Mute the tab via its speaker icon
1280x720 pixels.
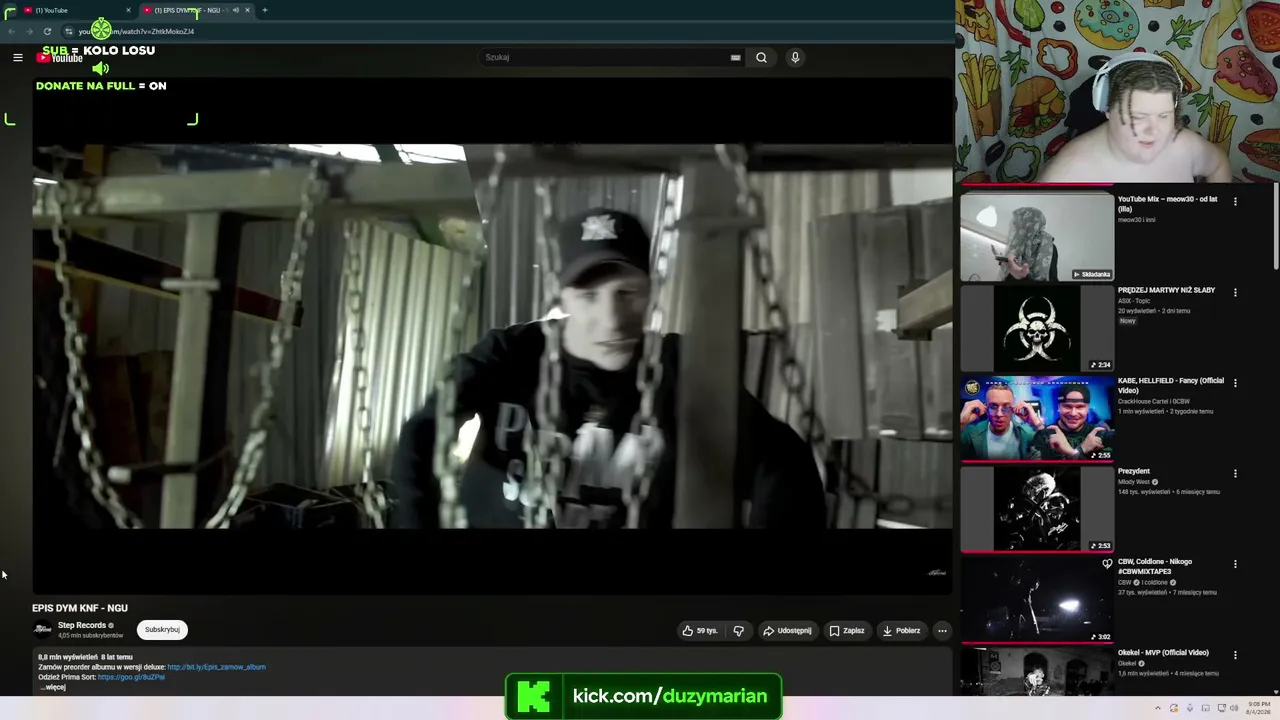coord(236,10)
